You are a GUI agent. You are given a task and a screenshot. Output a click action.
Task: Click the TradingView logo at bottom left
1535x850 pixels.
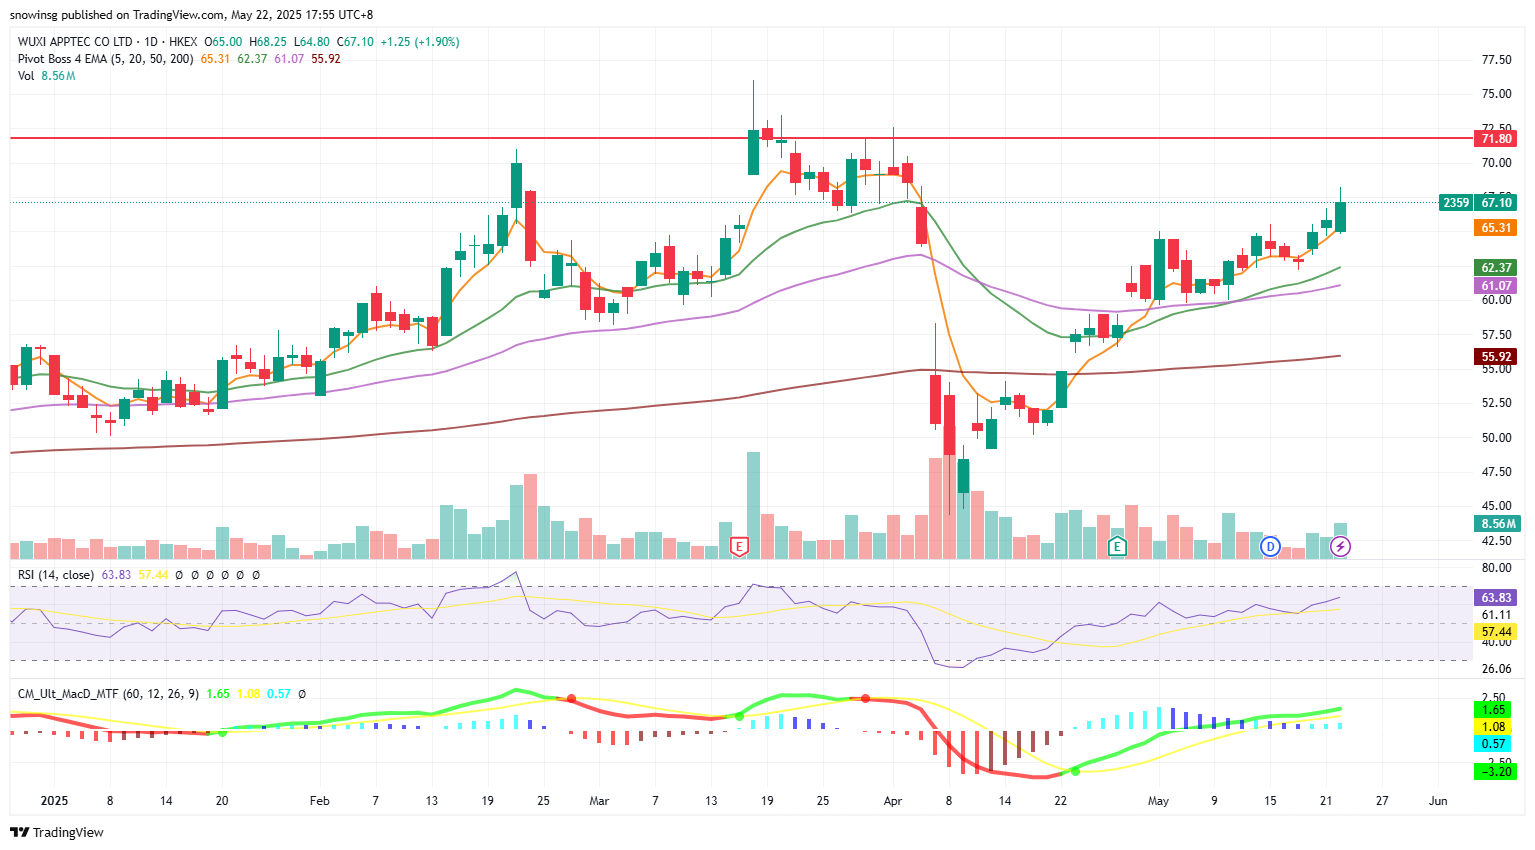(x=57, y=832)
